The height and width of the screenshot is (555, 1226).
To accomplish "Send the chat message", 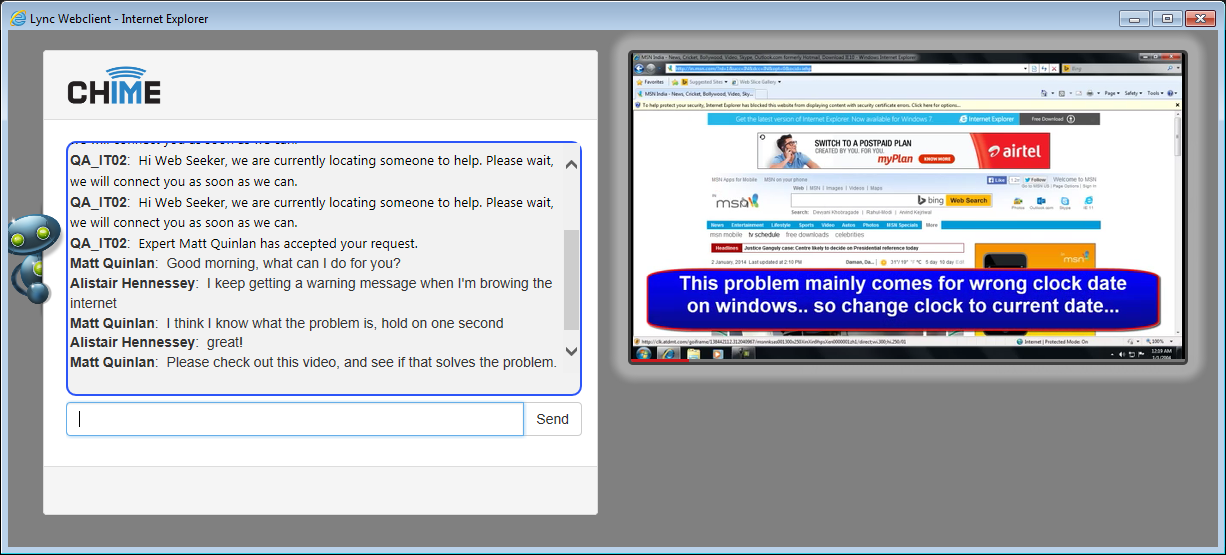I will [x=552, y=419].
